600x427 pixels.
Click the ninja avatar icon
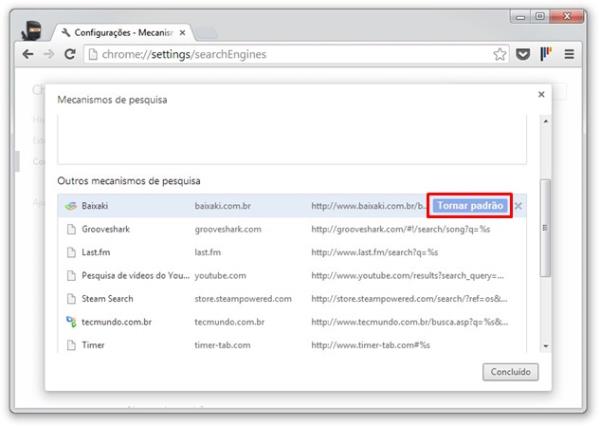31,31
